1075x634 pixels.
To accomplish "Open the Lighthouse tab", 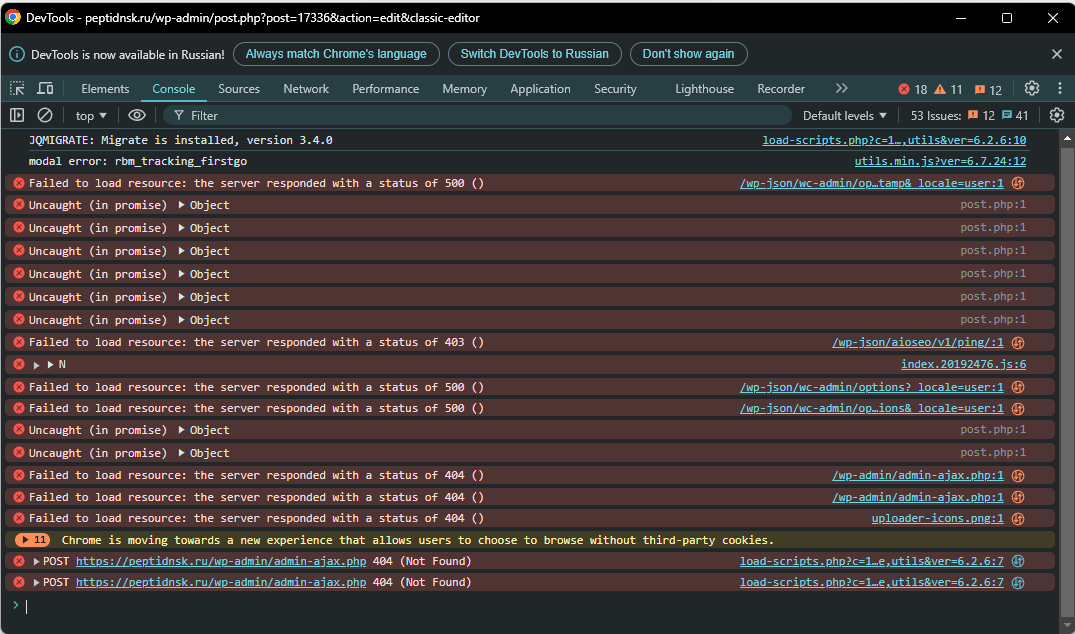I will (704, 88).
